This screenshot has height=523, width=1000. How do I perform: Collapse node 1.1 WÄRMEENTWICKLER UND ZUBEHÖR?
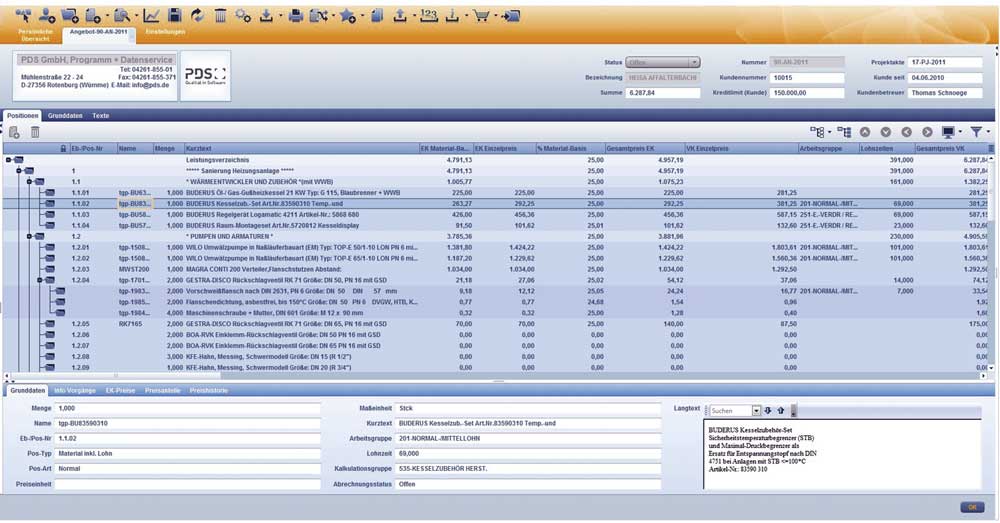pos(29,182)
